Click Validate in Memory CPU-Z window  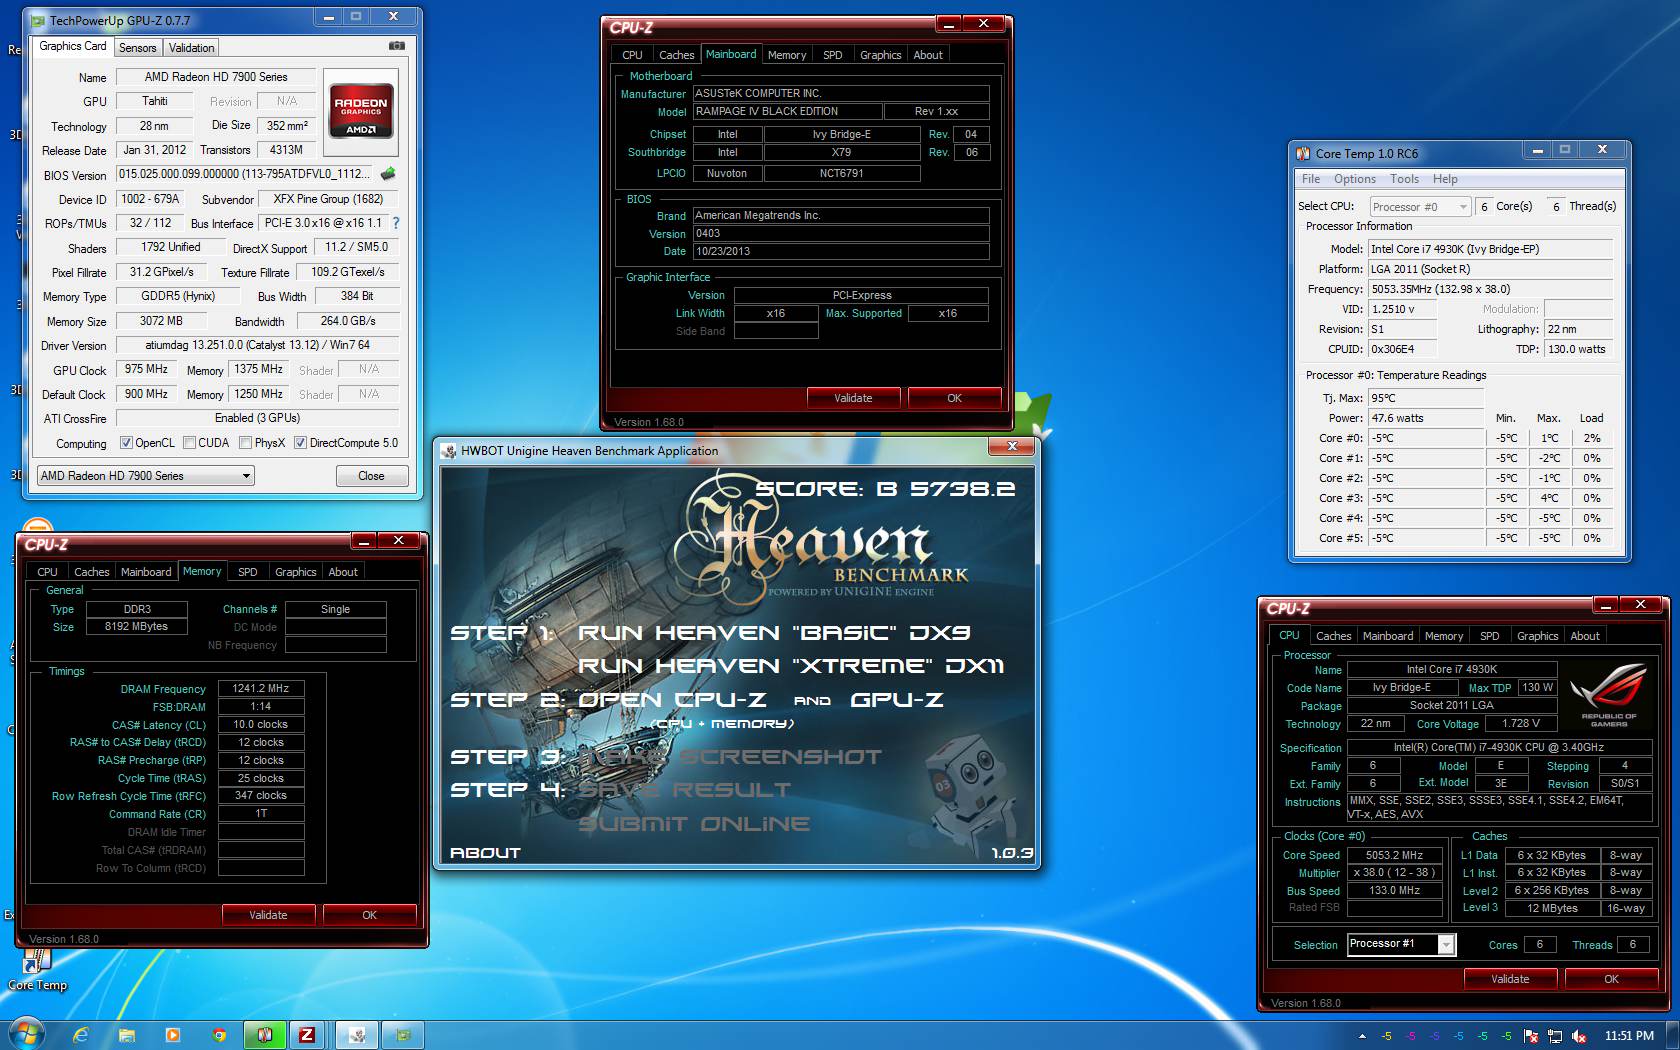(x=268, y=915)
